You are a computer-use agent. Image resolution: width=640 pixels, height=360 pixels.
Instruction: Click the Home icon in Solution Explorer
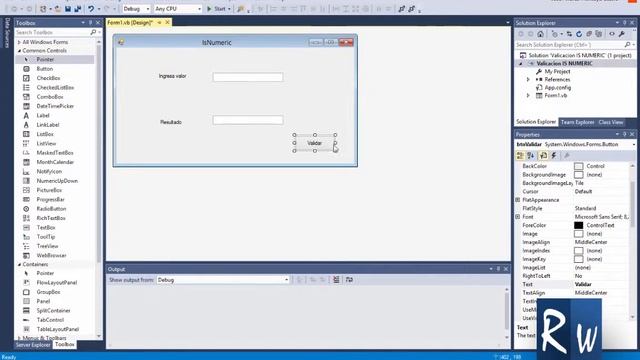(x=540, y=34)
